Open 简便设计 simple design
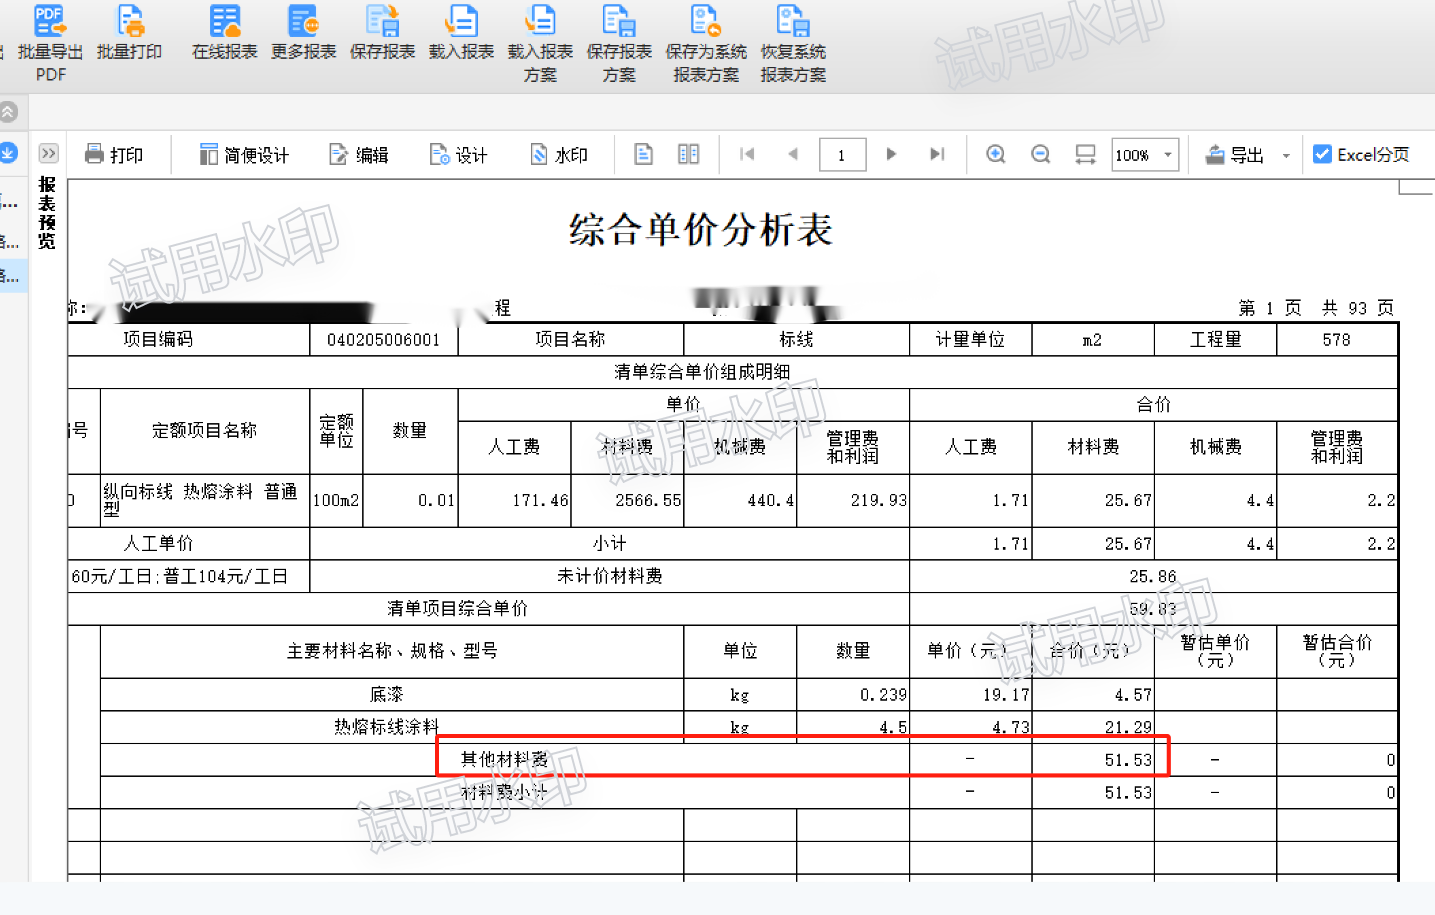1435x915 pixels. coord(244,155)
